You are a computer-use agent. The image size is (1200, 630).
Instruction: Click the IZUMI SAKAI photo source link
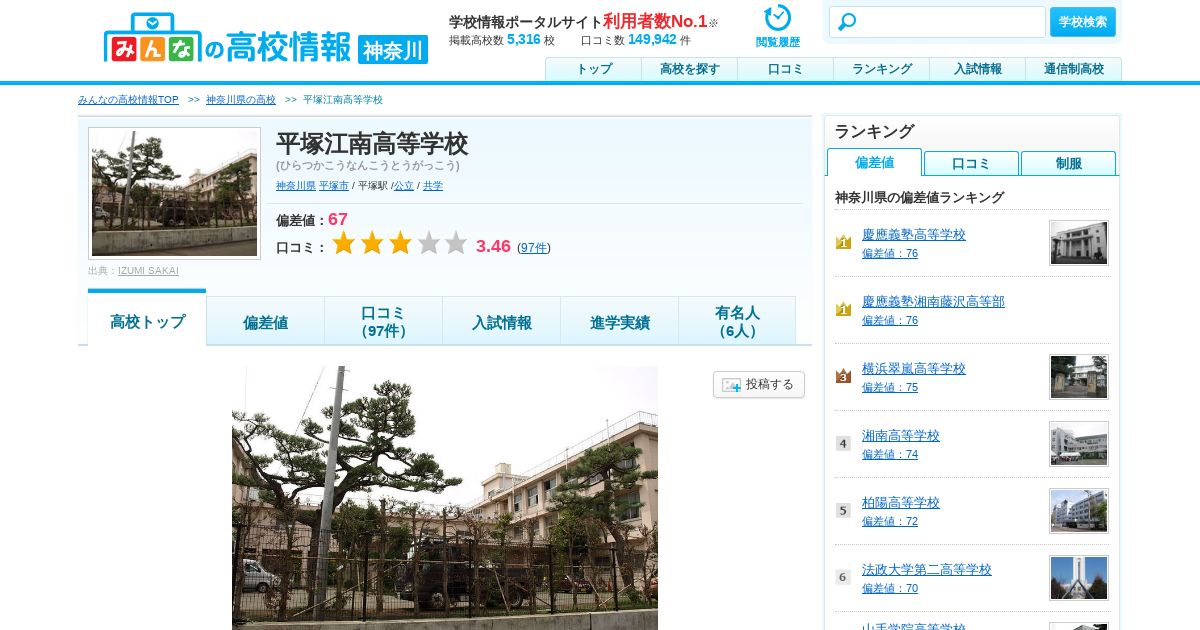[x=148, y=271]
